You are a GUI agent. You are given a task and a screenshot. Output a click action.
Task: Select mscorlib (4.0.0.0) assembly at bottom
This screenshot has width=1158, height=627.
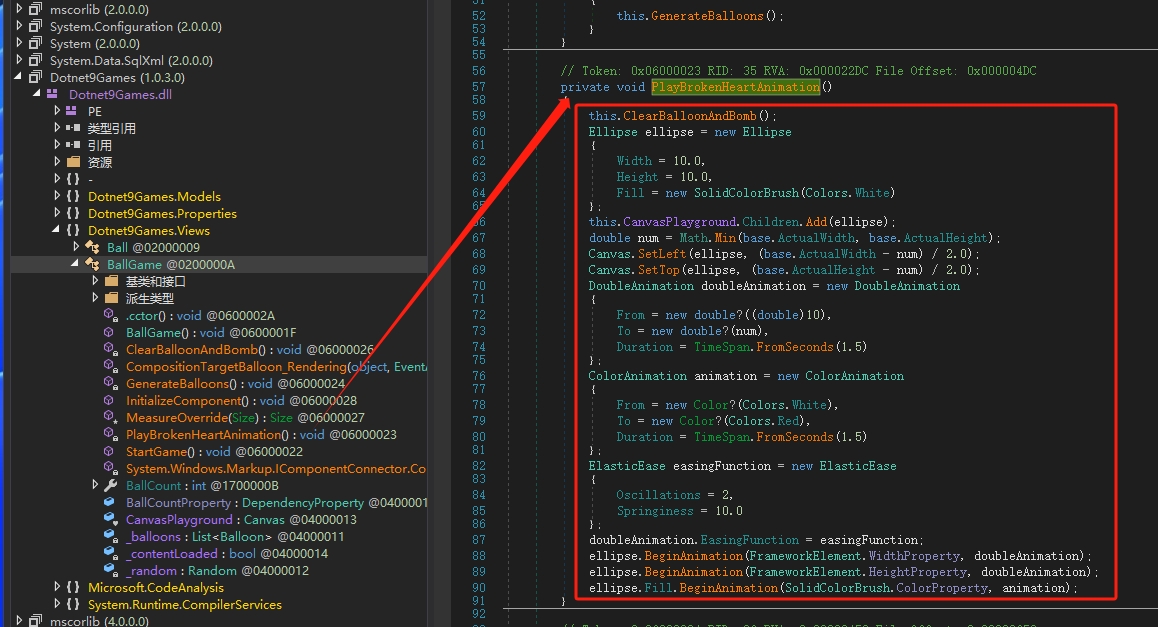[99, 620]
